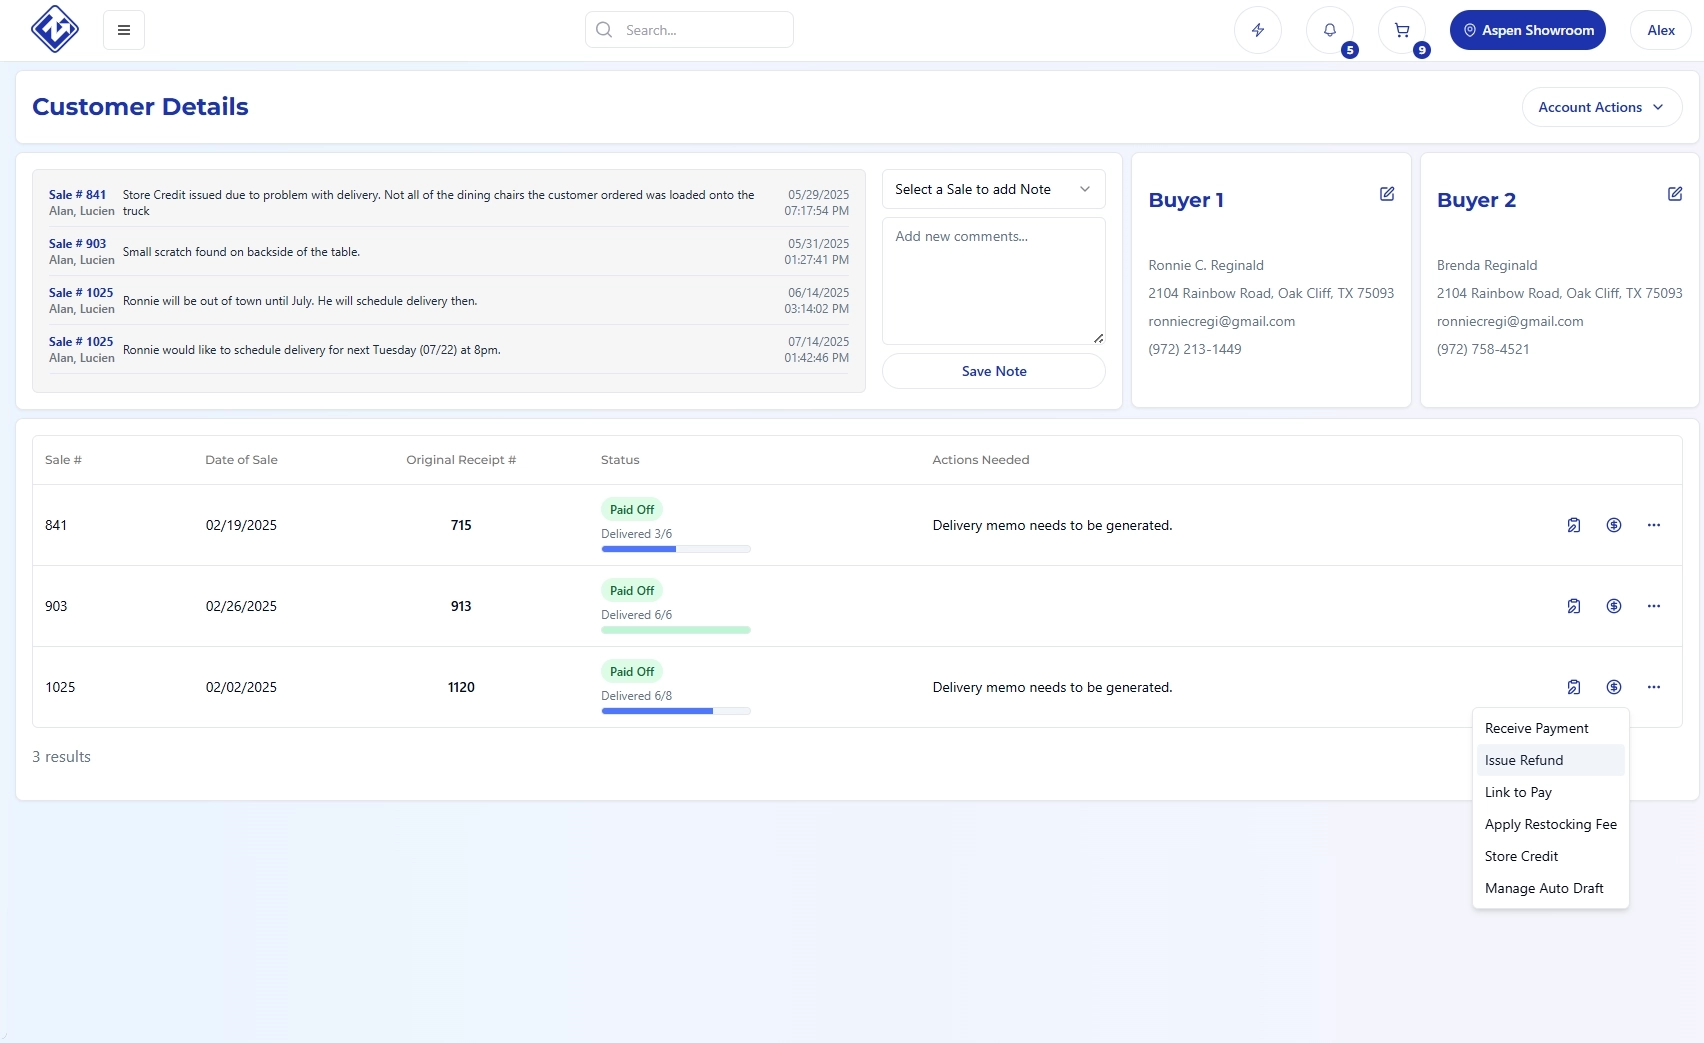Edit Buyer 2 details using pencil icon
Viewport: 1704px width, 1043px height.
1674,194
